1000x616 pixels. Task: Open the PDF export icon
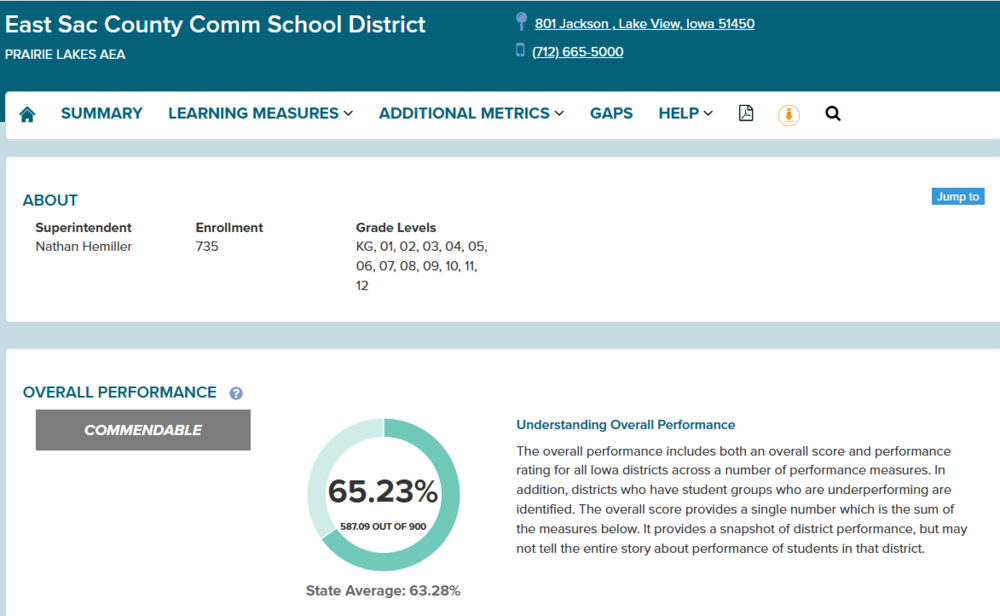746,113
